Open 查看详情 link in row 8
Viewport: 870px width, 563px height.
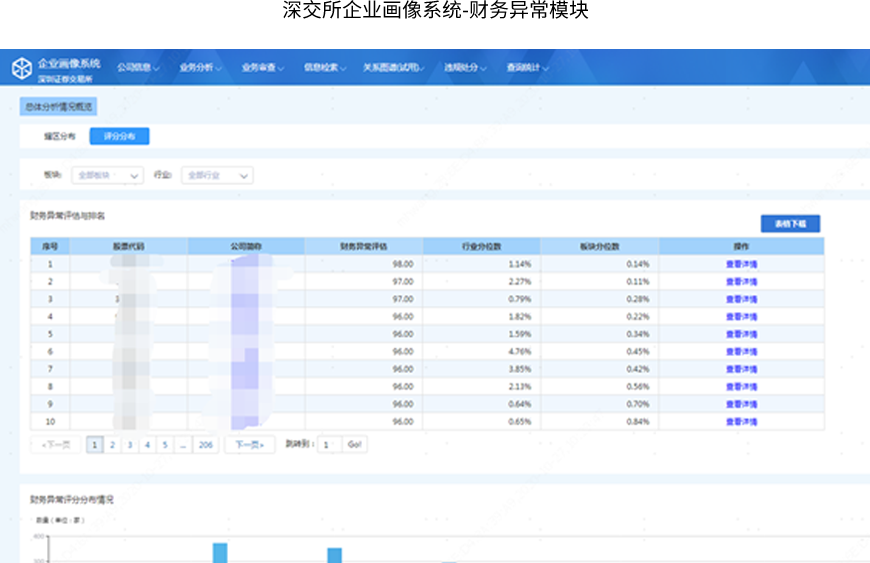(x=741, y=387)
